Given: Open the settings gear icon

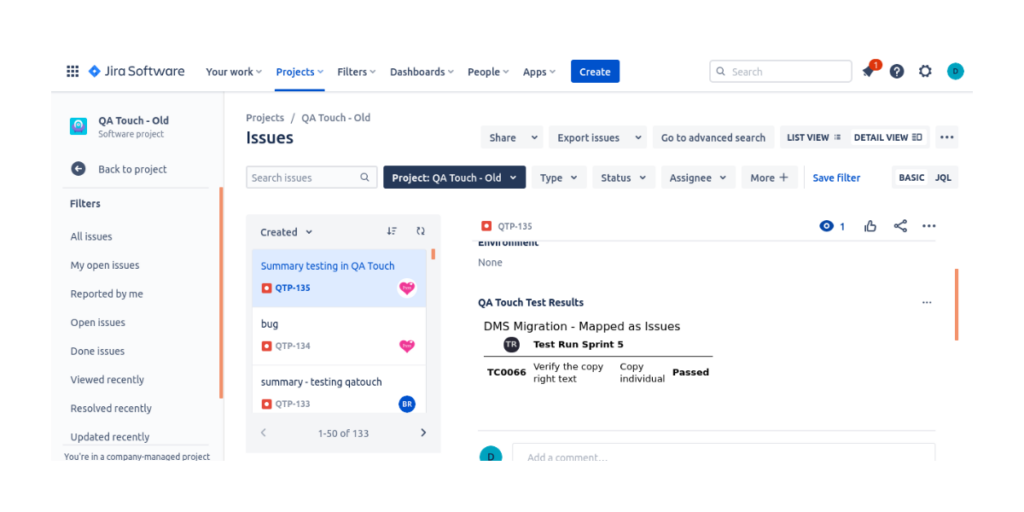Looking at the screenshot, I should [x=925, y=72].
